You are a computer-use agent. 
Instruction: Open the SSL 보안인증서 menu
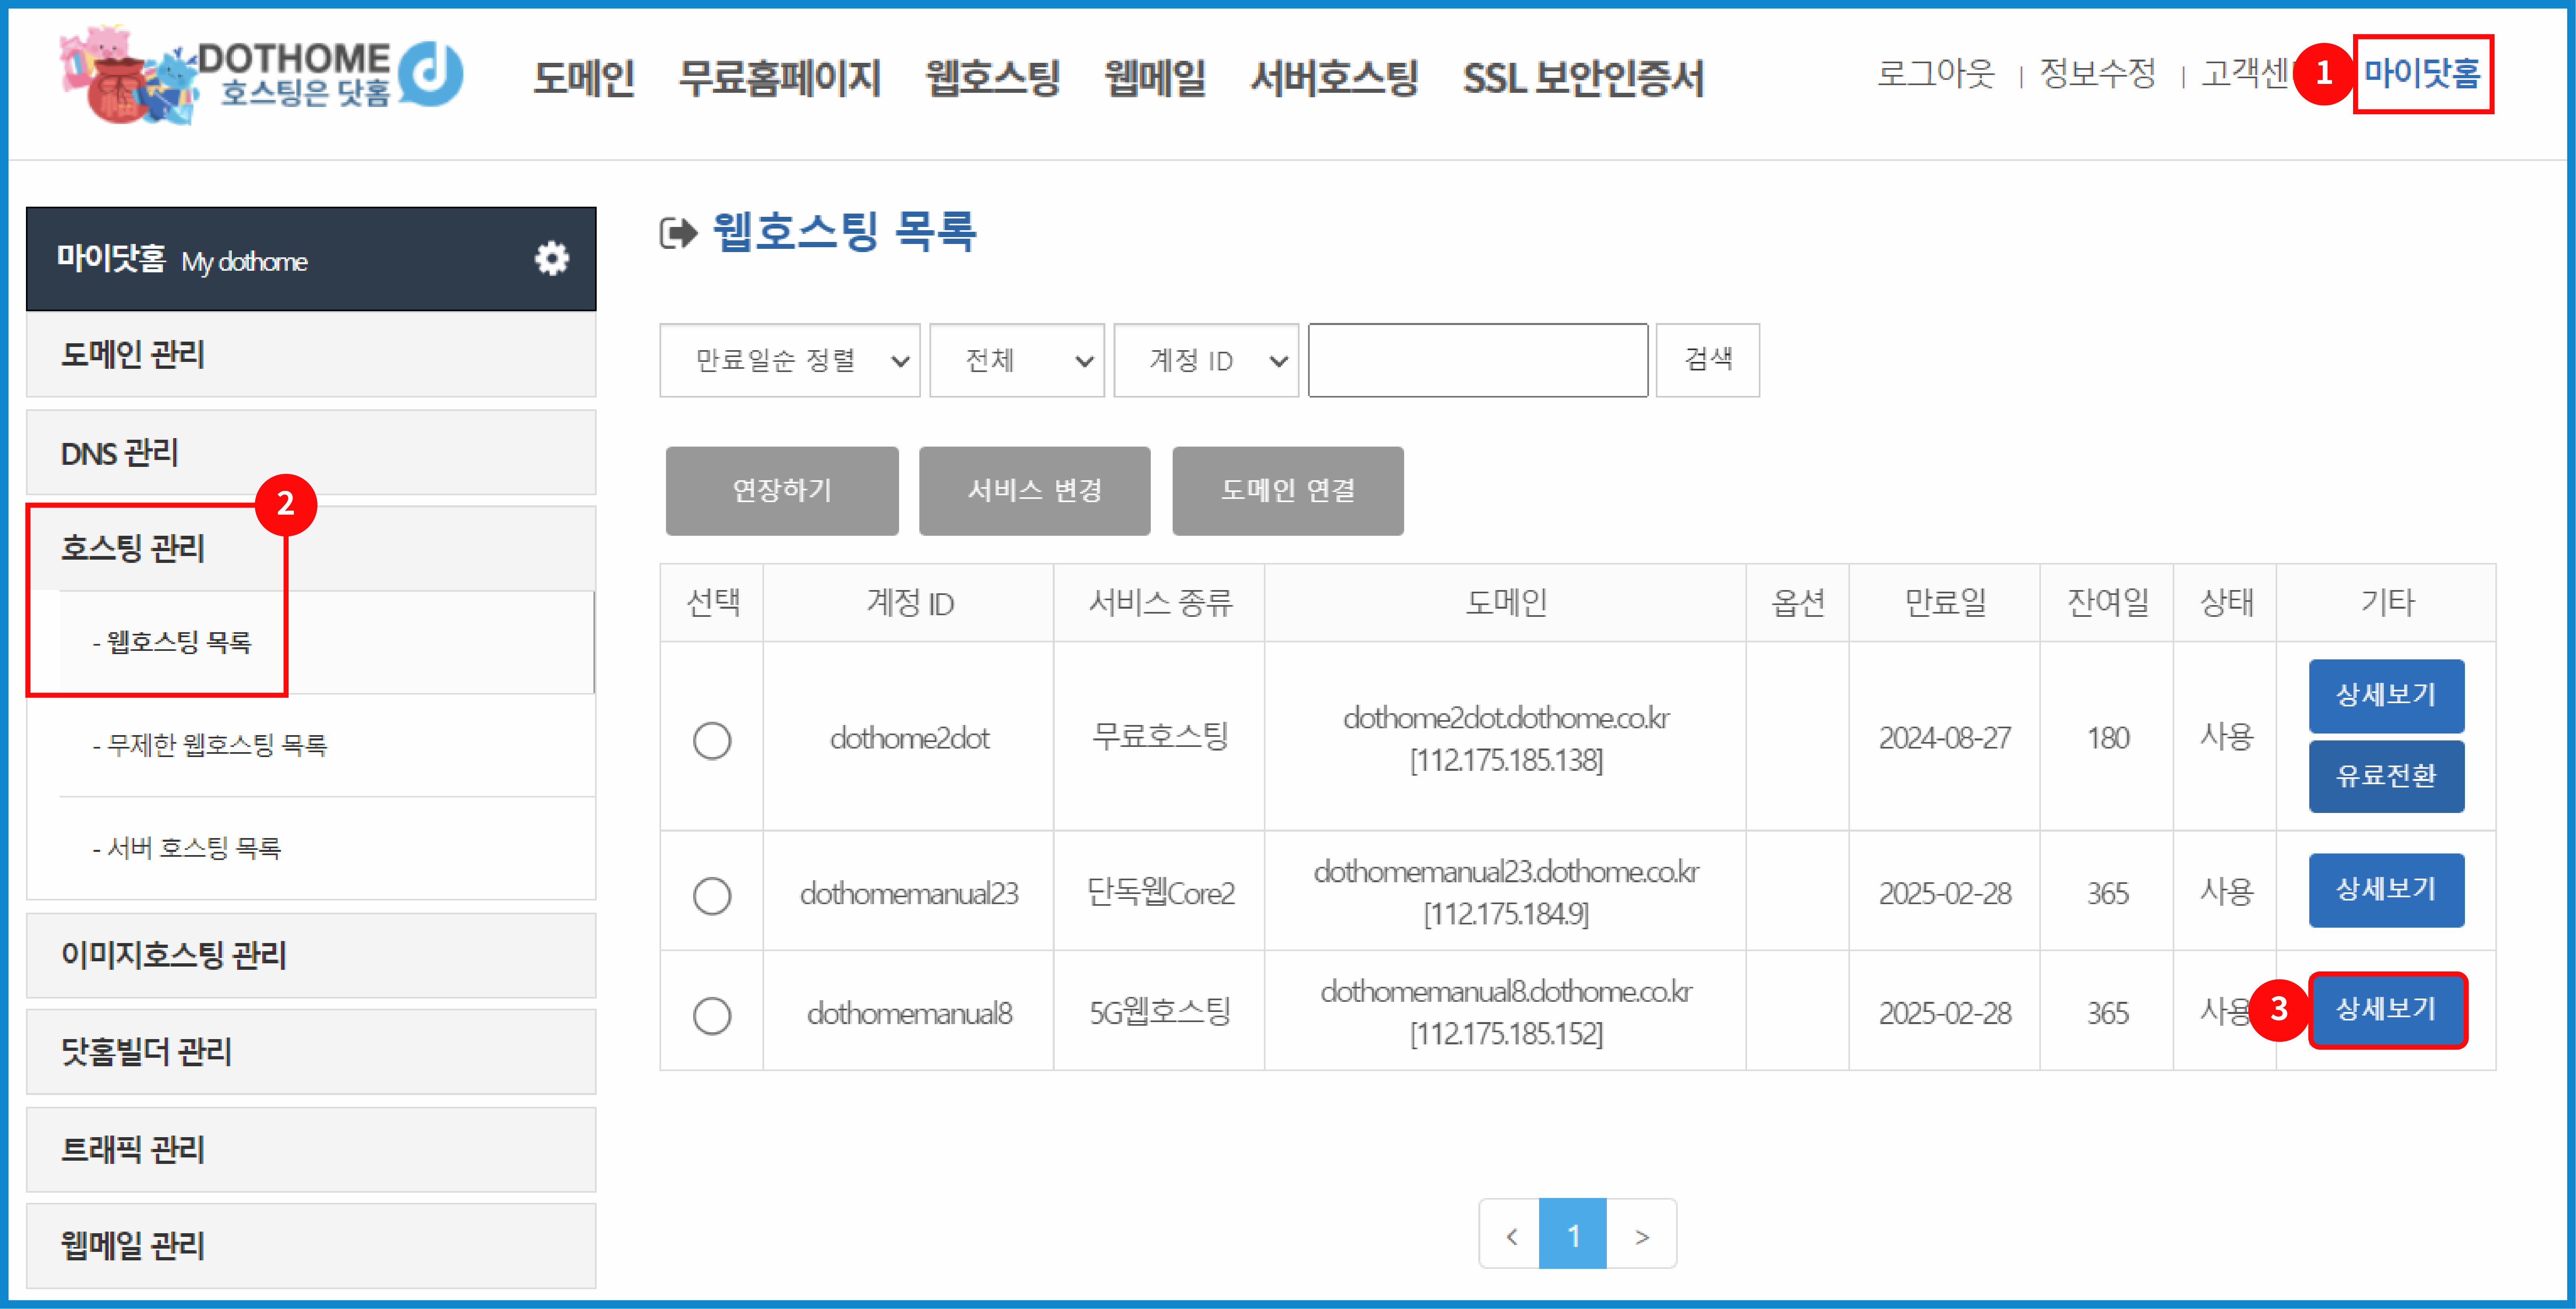click(1583, 78)
